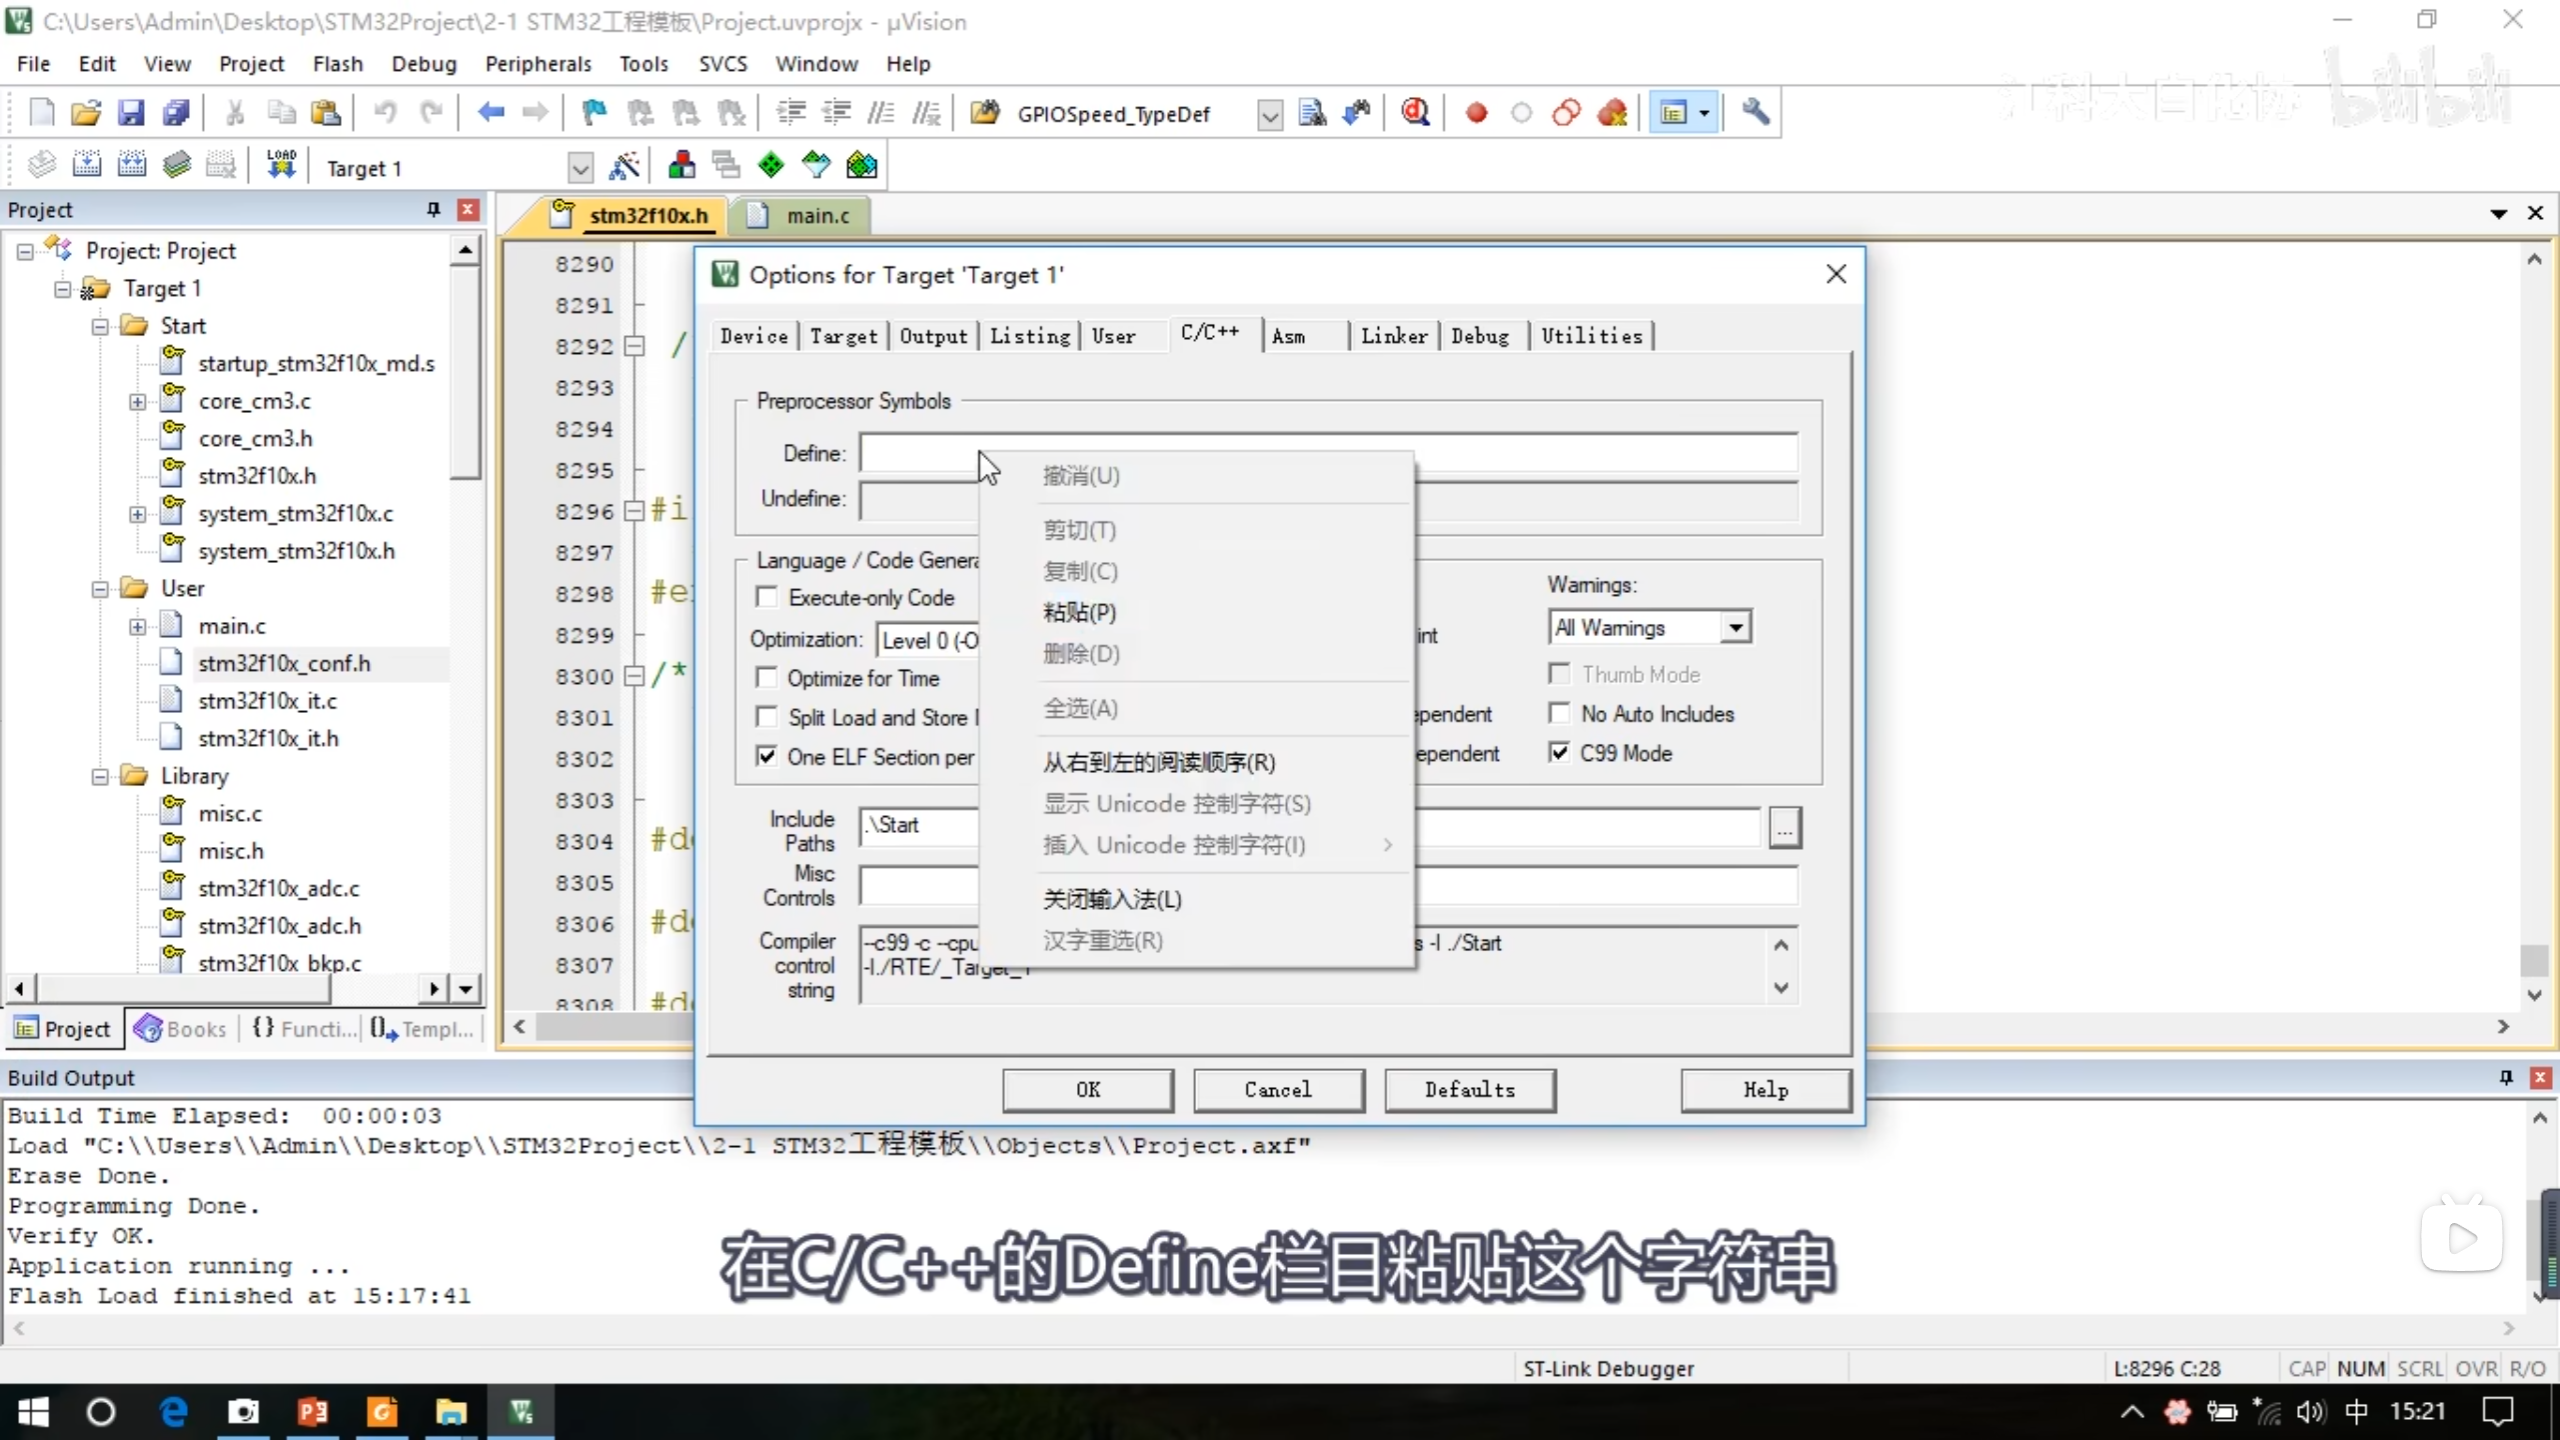
Task: Toggle the No Auto Includes checkbox
Action: (1559, 714)
